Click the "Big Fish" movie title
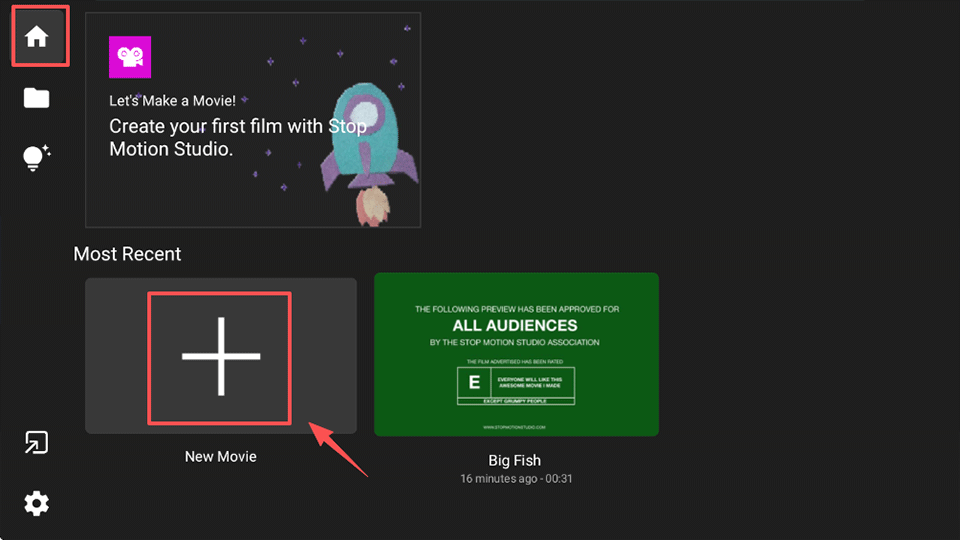The image size is (960, 540). pos(516,461)
